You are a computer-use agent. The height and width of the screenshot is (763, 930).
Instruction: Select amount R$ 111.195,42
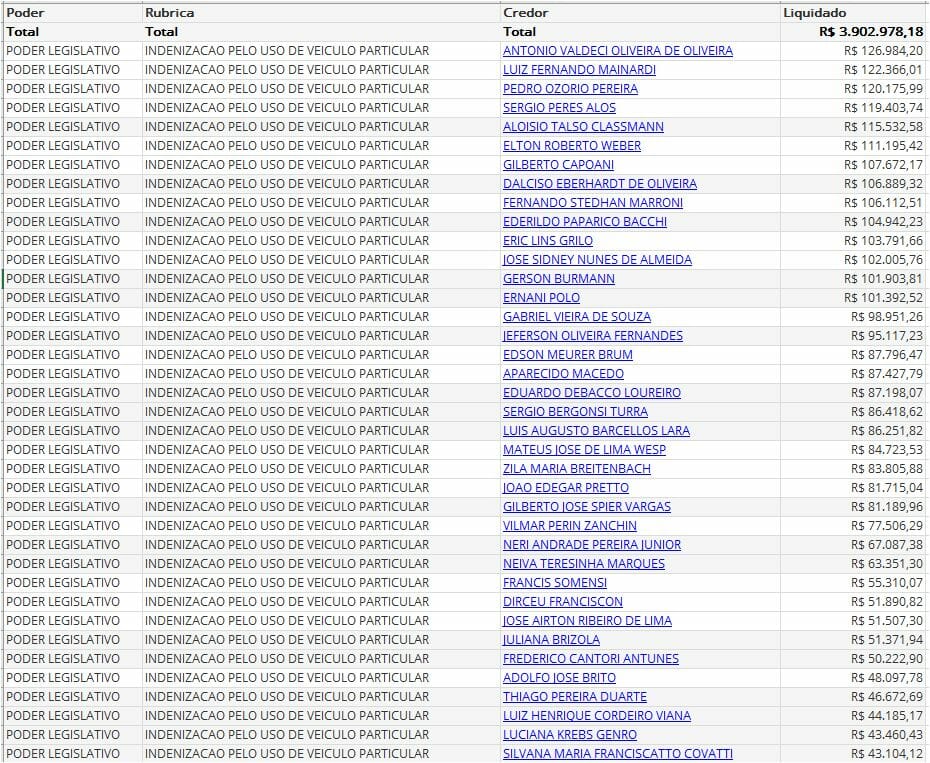coord(883,146)
